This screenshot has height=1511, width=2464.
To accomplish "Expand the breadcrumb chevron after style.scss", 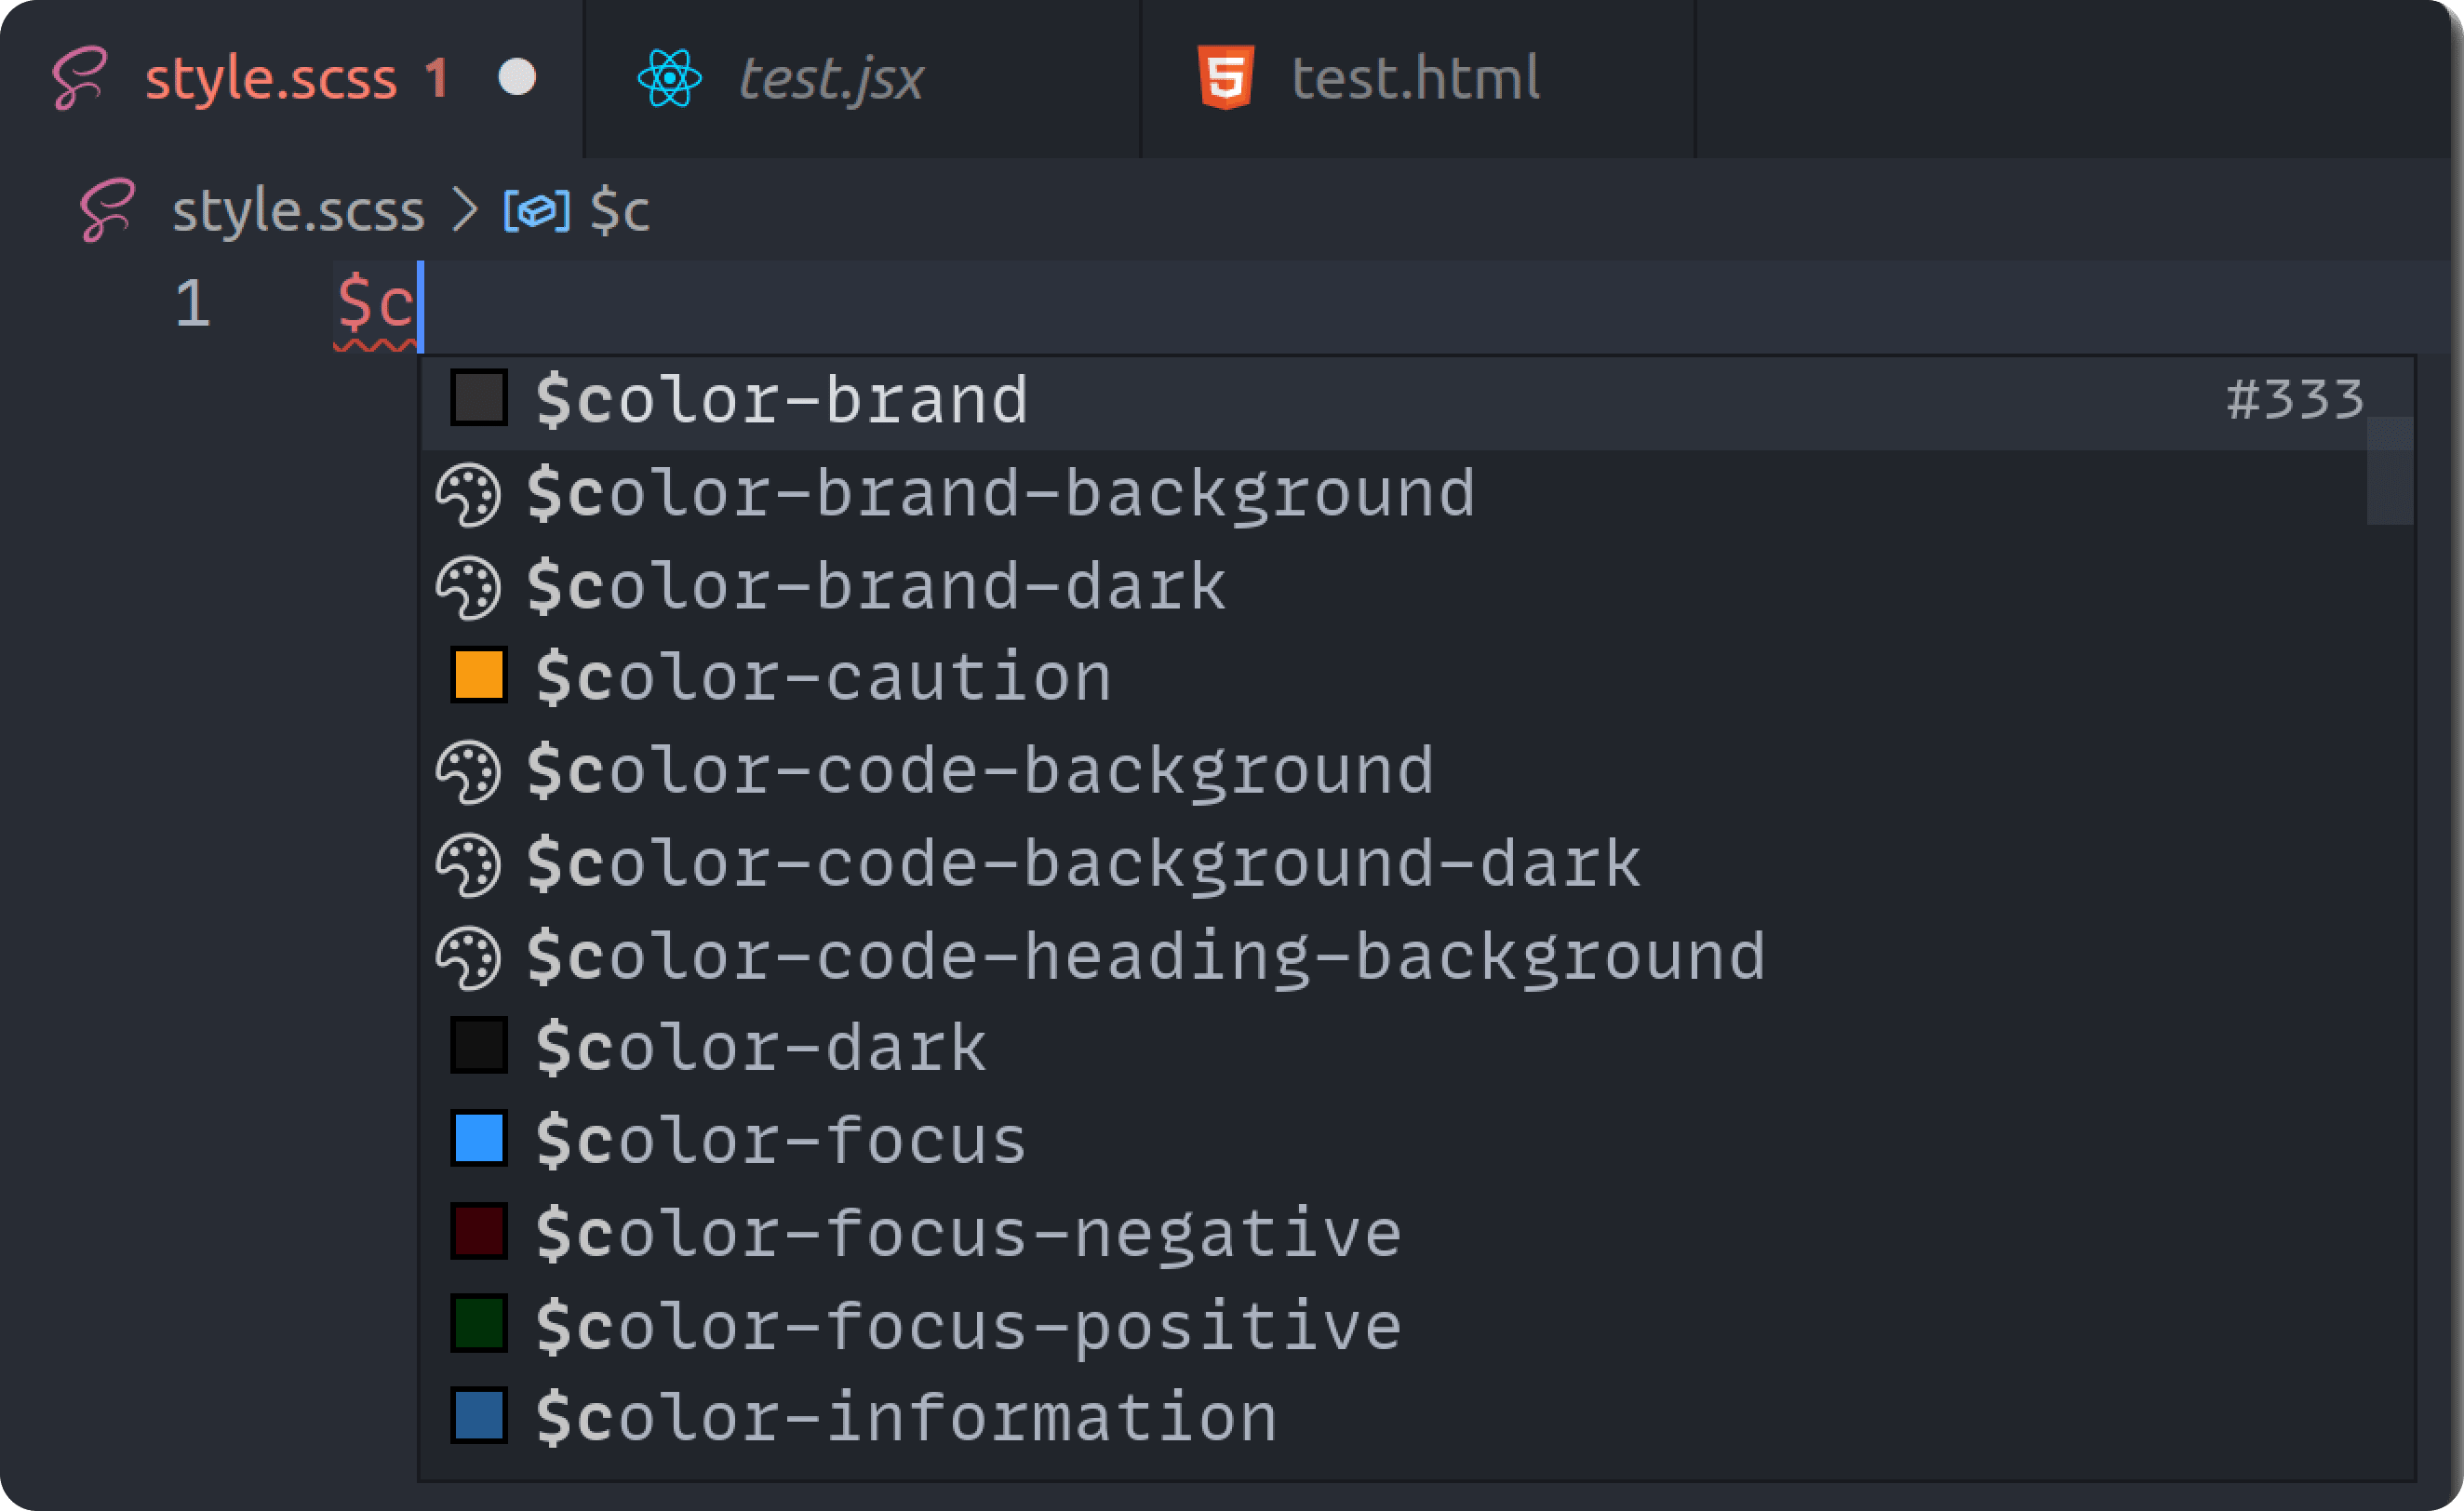I will pos(464,211).
